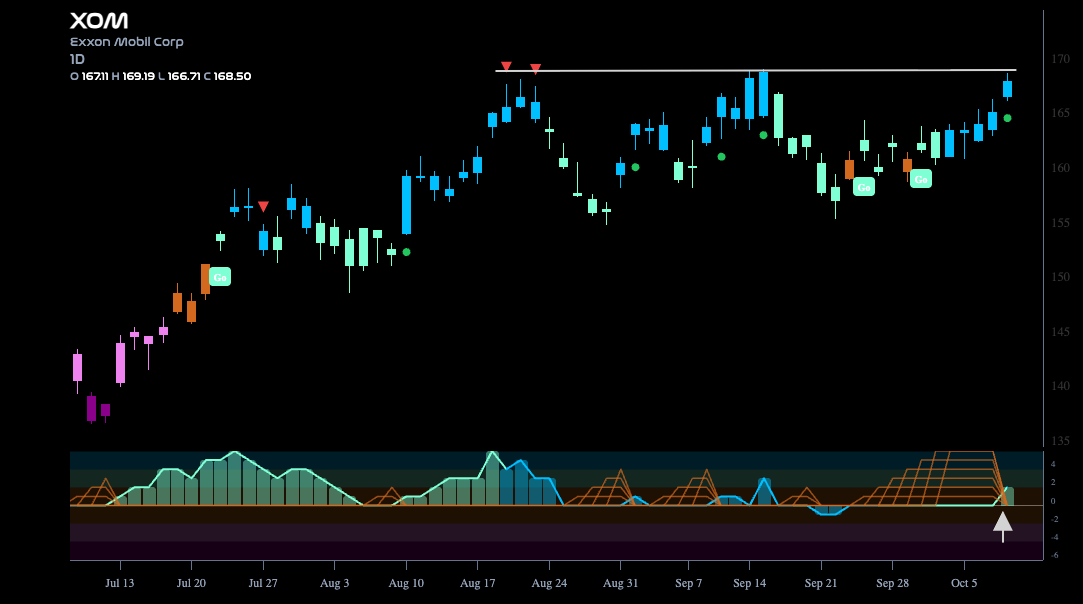
Task: Click the 165 price axis label
Action: [1060, 113]
